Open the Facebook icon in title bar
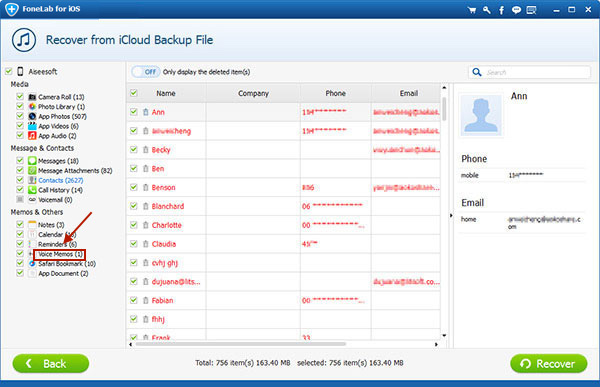The image size is (600, 387). point(501,10)
